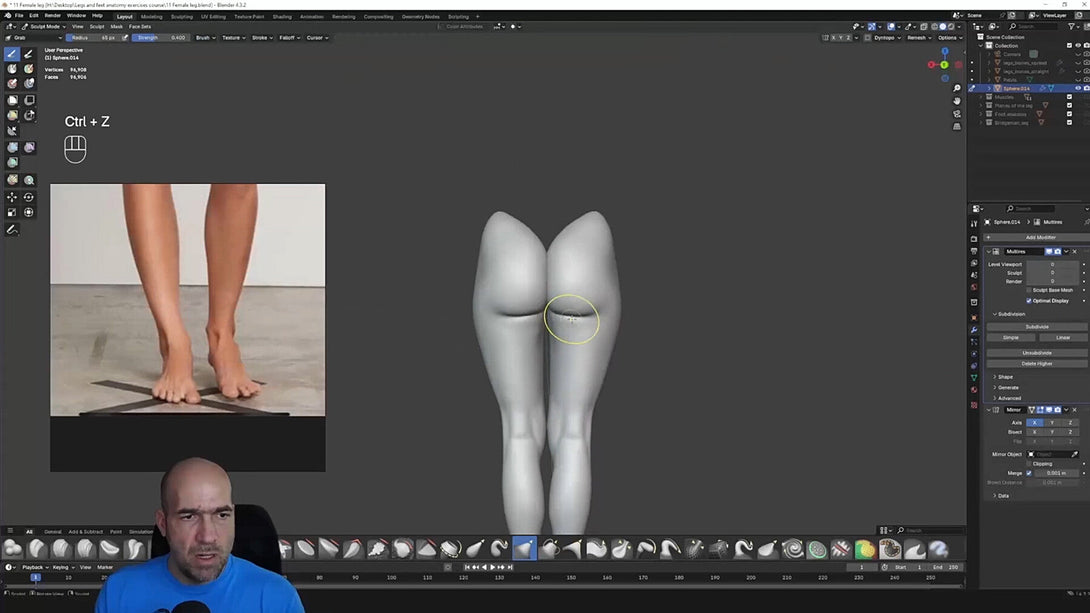Toggle the Mirror modifier Axis X button
Screen dimensions: 1090x613
point(1034,423)
